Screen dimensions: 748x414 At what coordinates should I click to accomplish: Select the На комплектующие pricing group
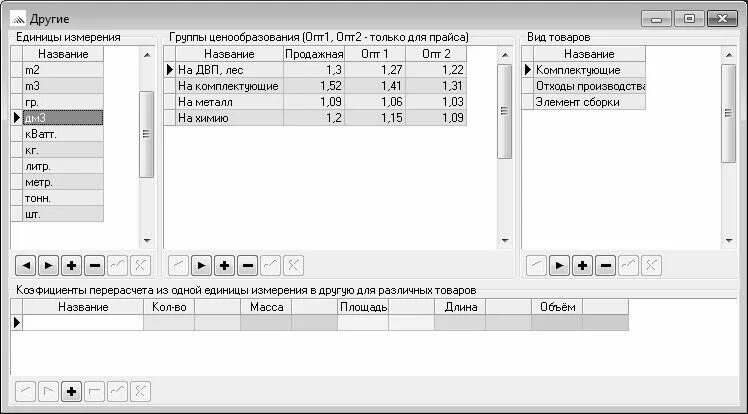click(229, 86)
